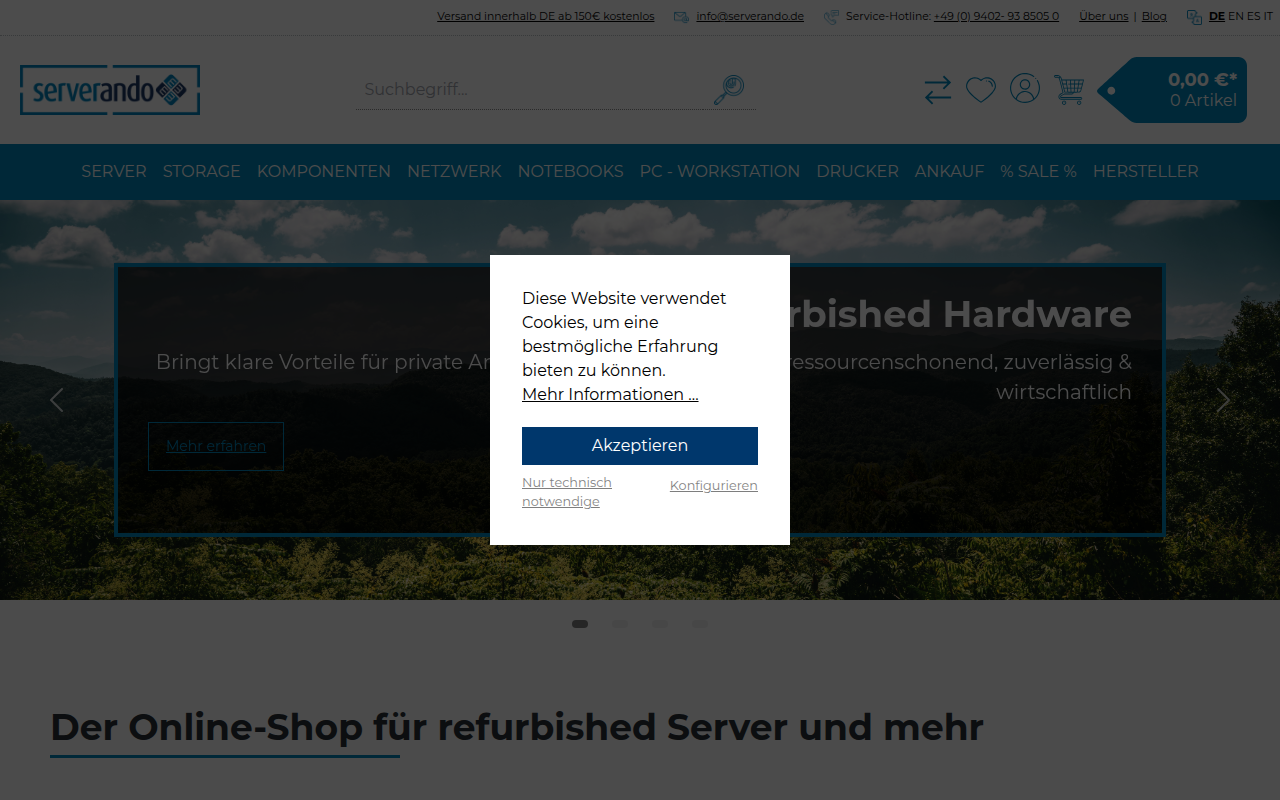Screen dimensions: 1280x800
Task: Click the Versand innerhalb DE shipping link
Action: pos(546,16)
